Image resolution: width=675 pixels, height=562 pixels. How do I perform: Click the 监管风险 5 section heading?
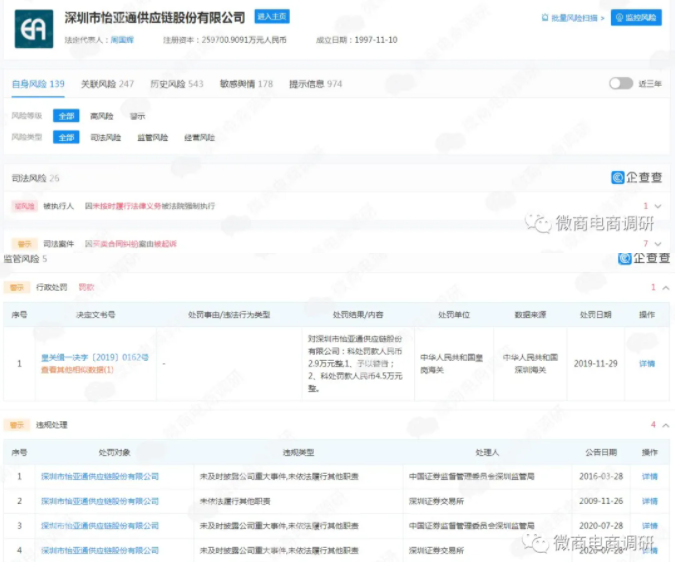pos(25,259)
